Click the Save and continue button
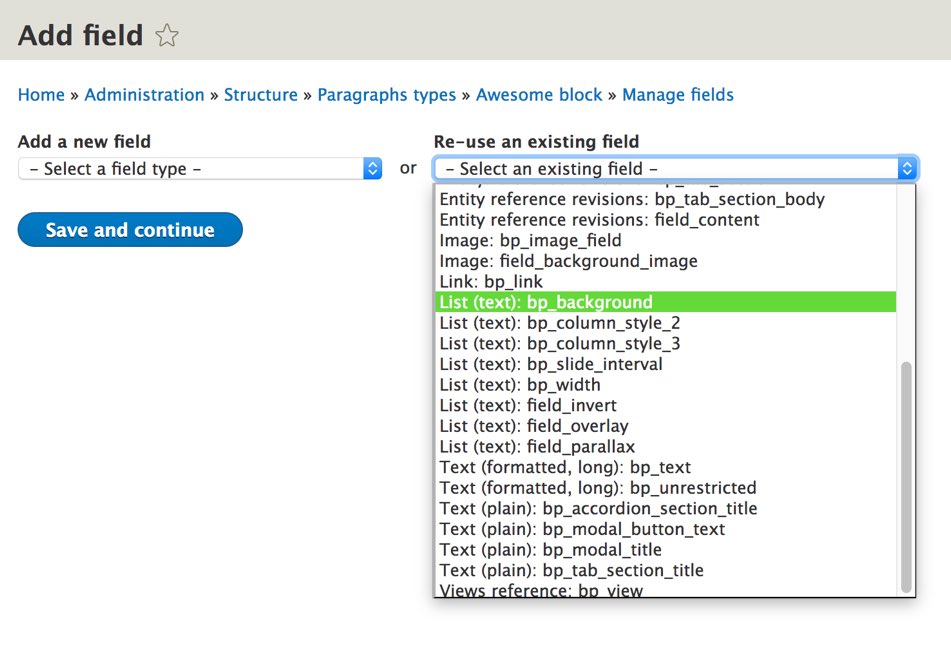 [x=130, y=230]
